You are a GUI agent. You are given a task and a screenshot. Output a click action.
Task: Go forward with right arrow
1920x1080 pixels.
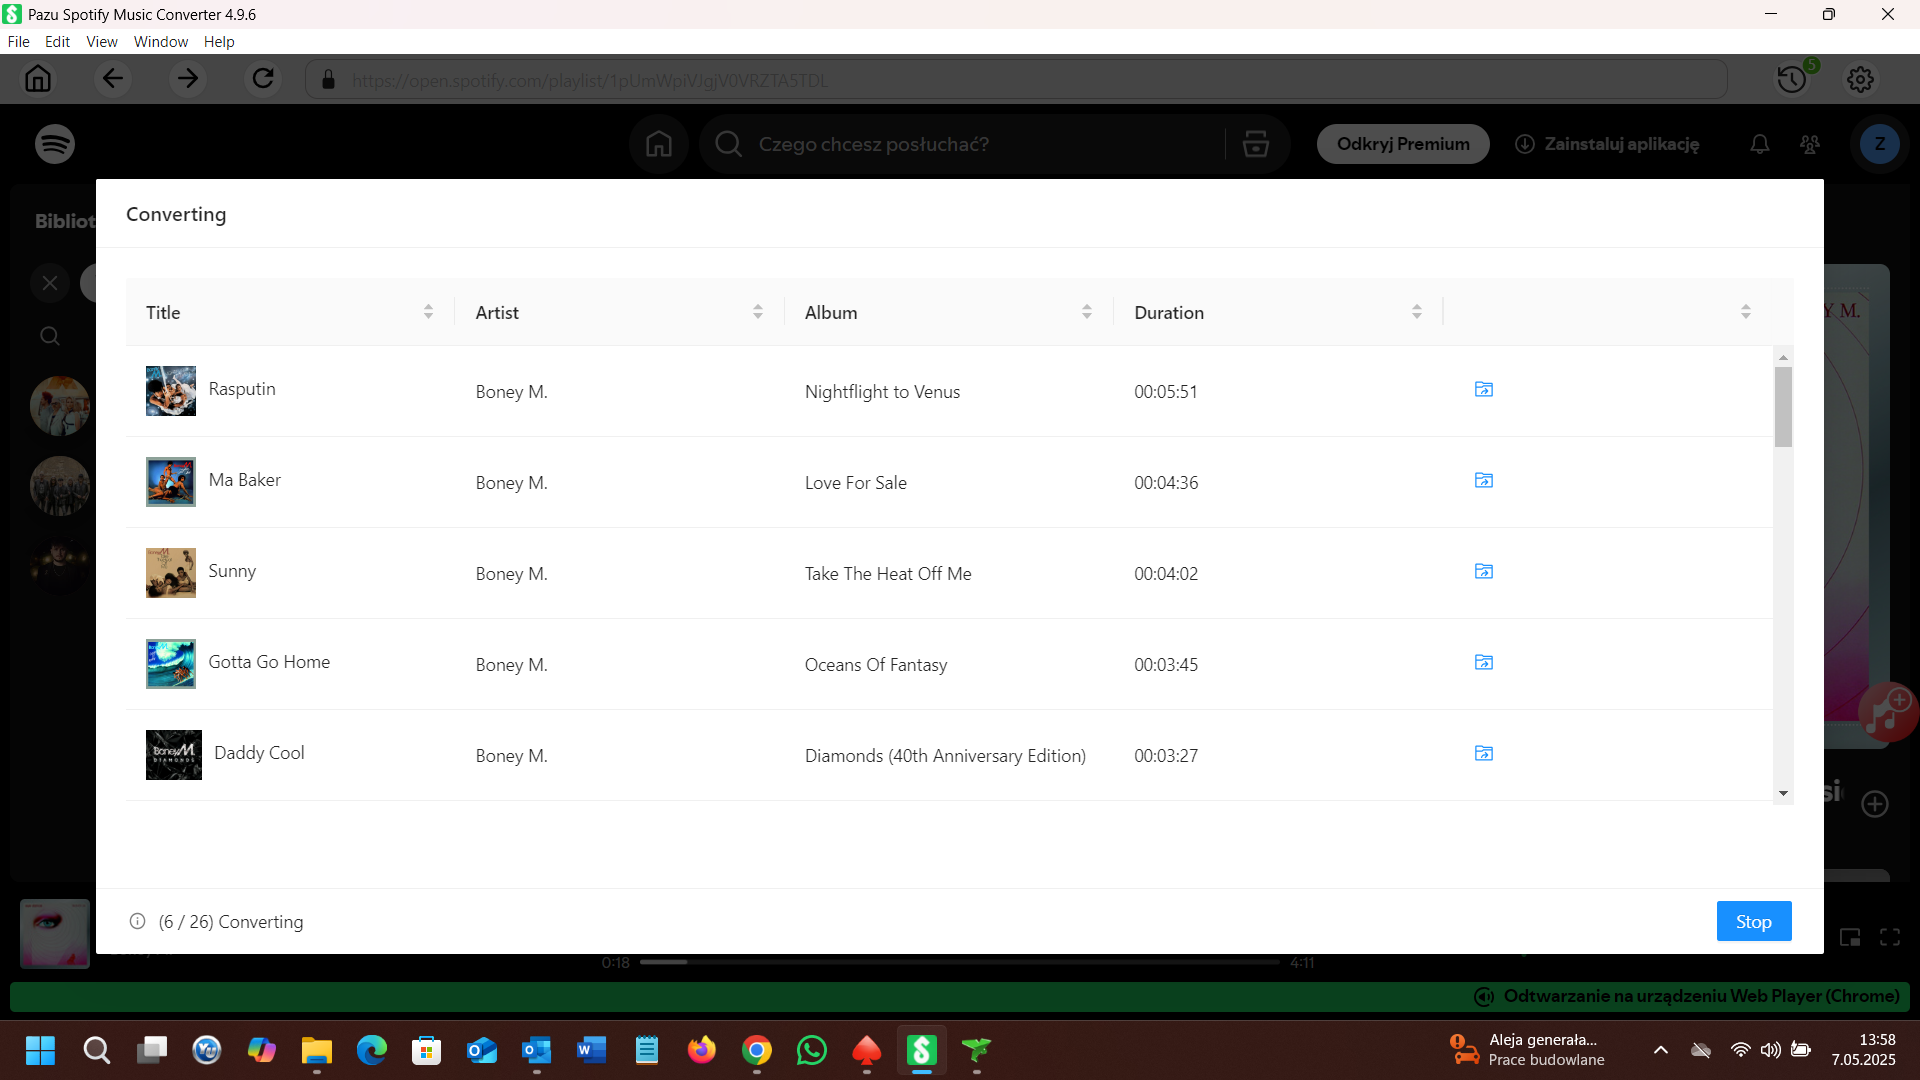(x=188, y=79)
